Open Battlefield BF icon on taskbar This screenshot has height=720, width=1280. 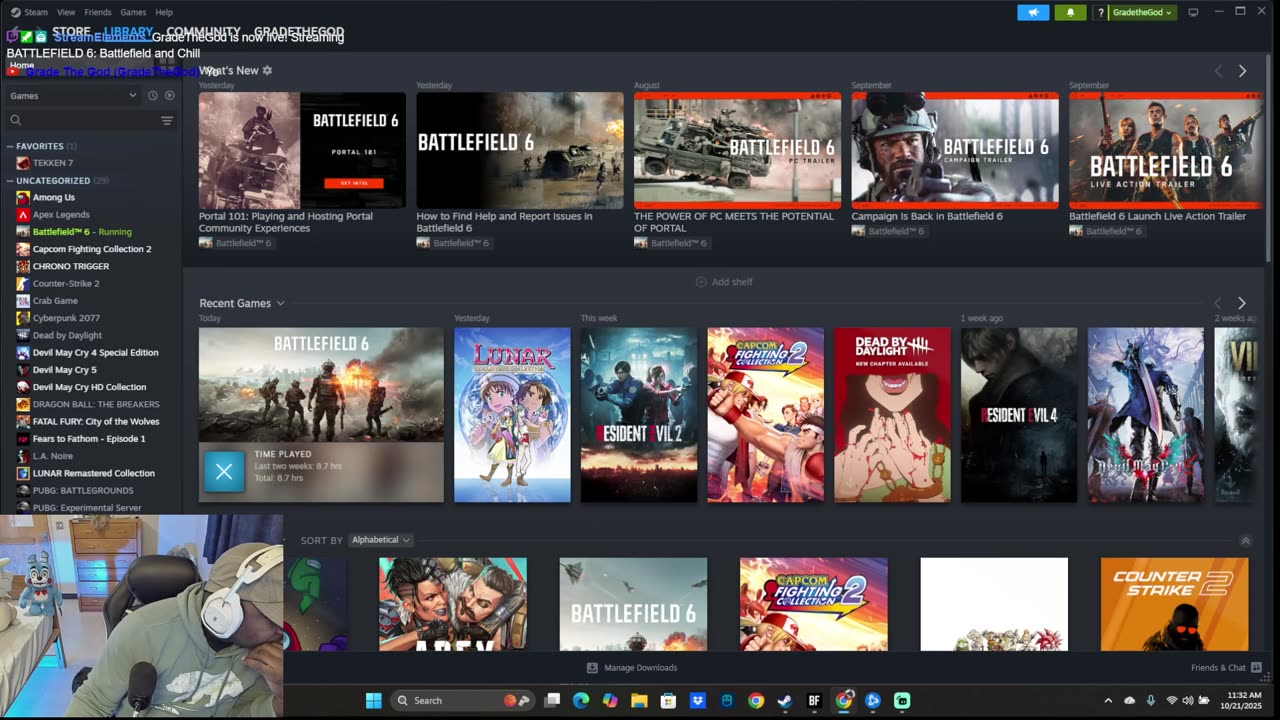click(x=814, y=700)
